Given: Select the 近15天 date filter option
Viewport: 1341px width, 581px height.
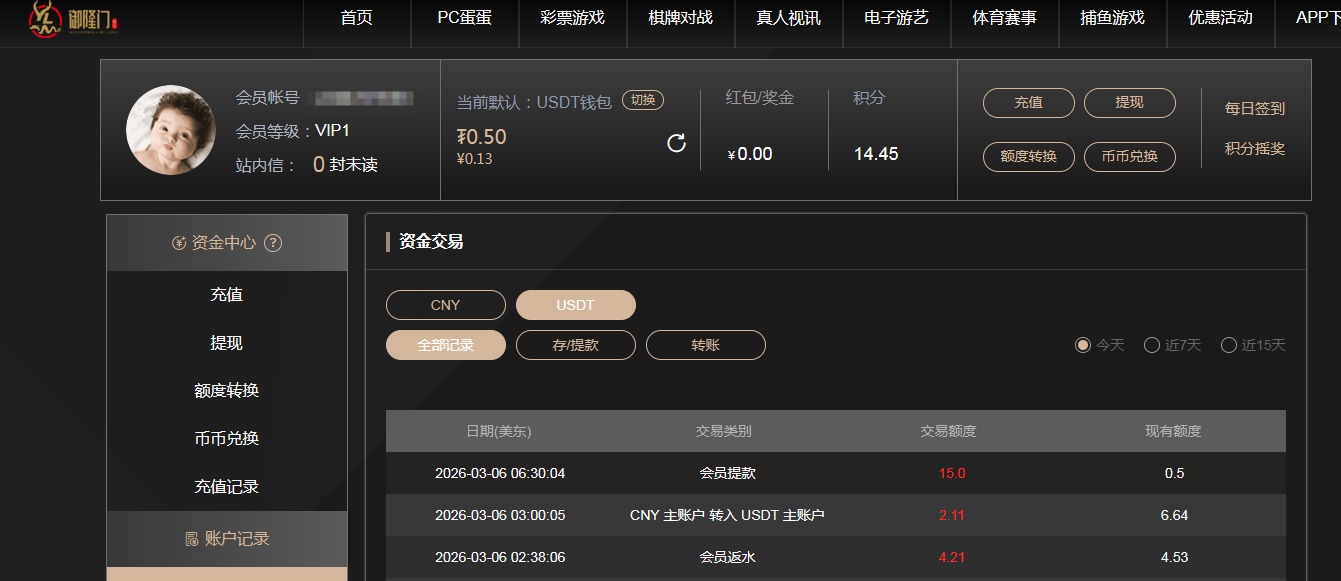Looking at the screenshot, I should 1228,344.
